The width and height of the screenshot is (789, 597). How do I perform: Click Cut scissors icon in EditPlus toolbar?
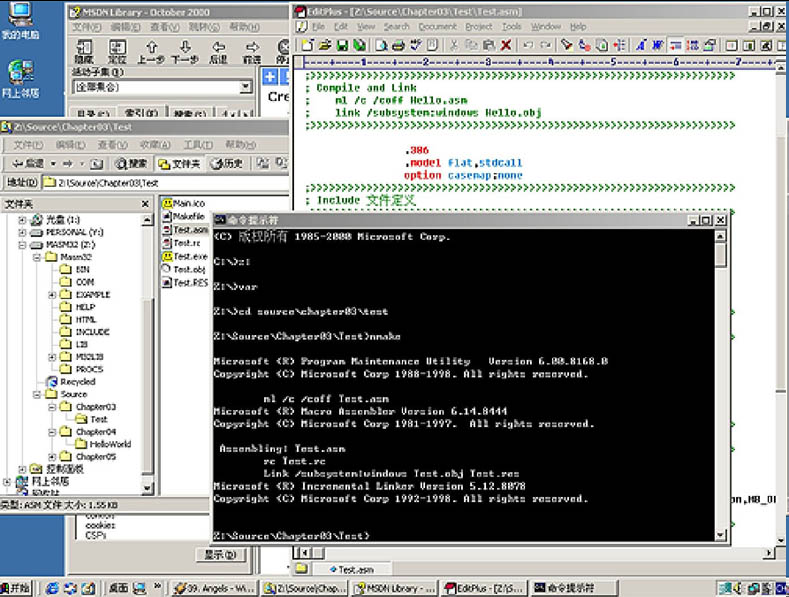454,45
